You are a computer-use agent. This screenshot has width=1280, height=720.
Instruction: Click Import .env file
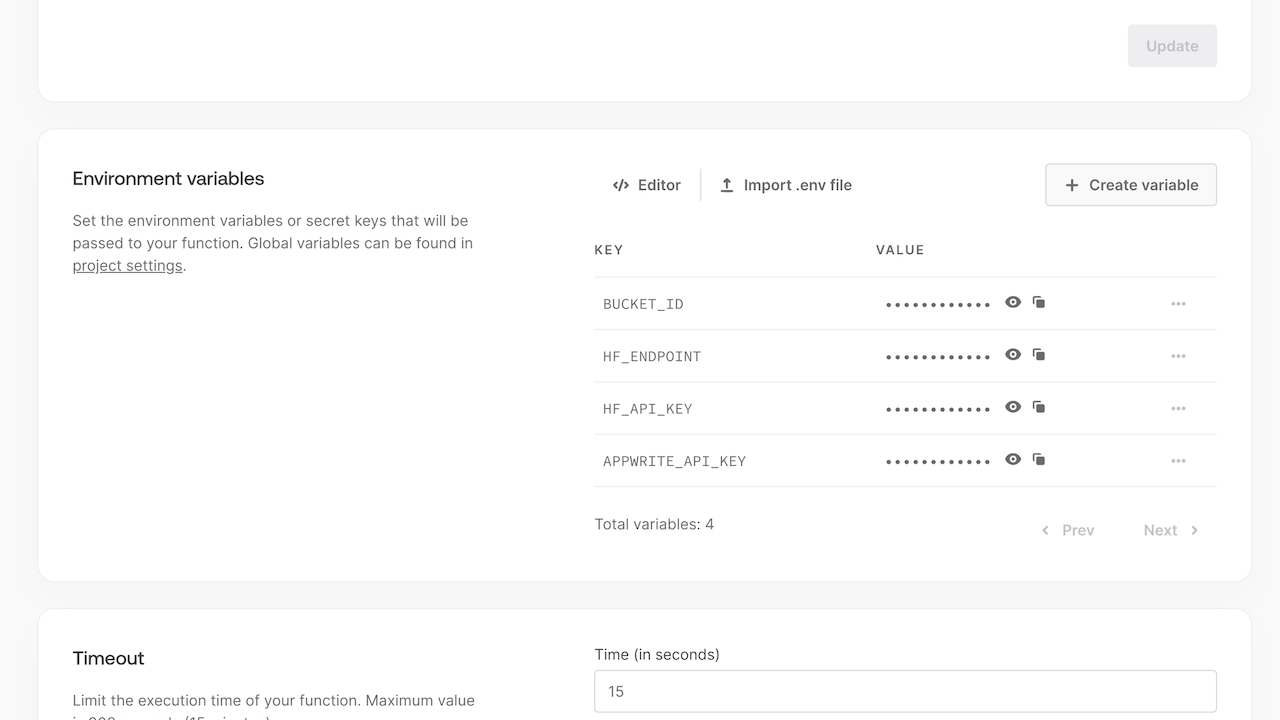click(x=786, y=185)
